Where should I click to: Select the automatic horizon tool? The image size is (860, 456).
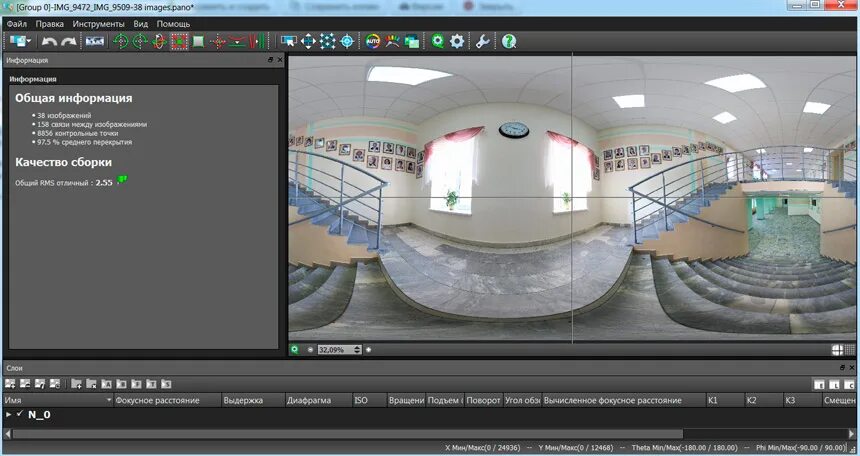click(237, 41)
